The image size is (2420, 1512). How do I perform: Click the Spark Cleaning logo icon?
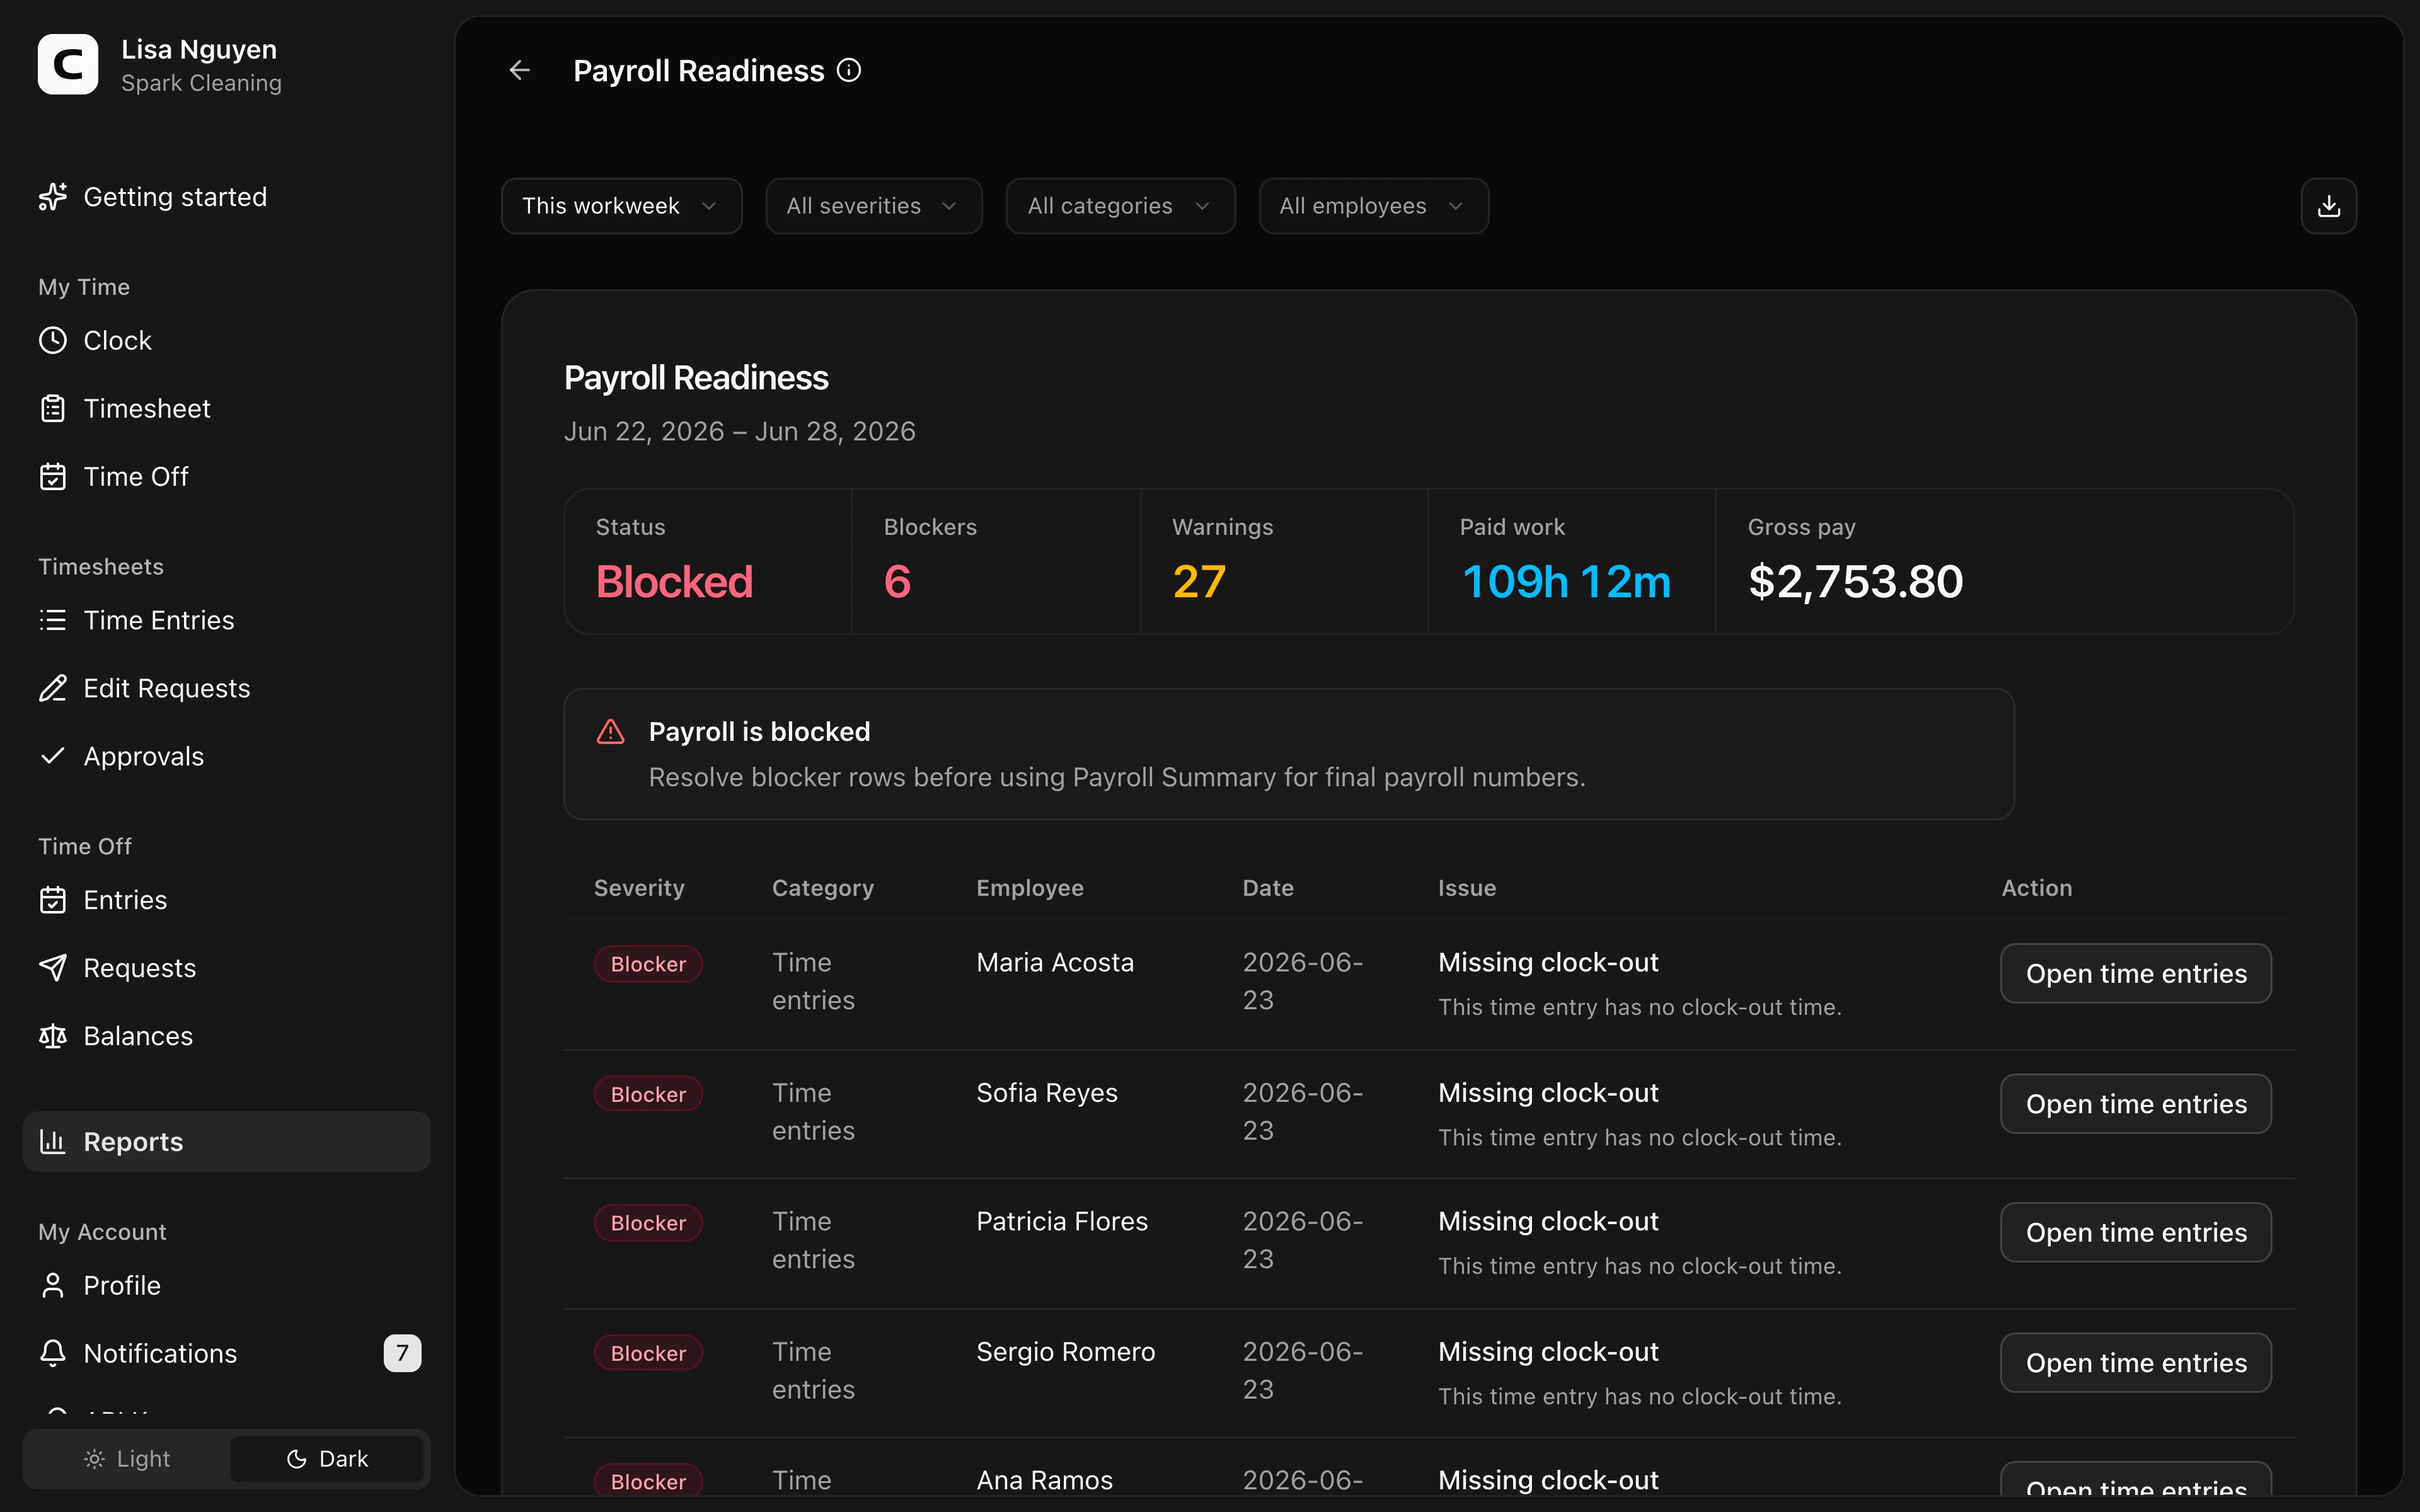68,65
